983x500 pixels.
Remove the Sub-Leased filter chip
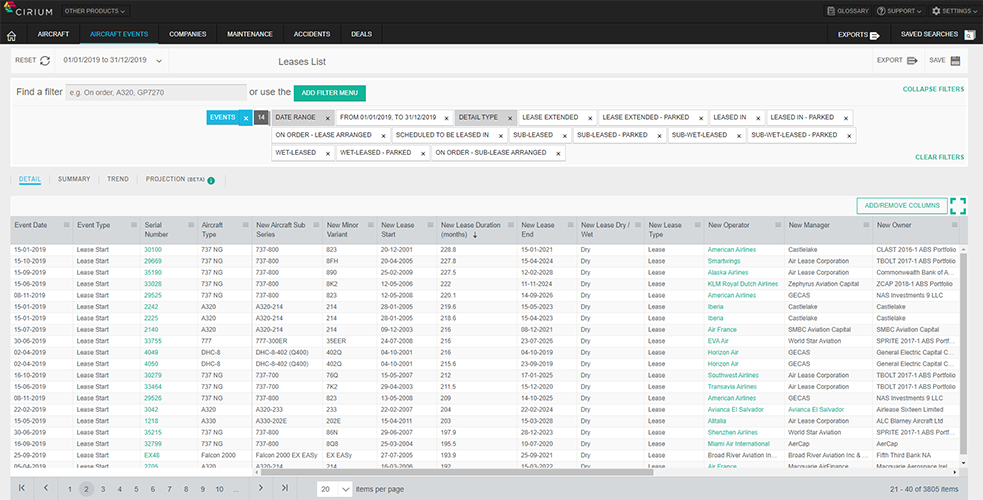(565, 135)
